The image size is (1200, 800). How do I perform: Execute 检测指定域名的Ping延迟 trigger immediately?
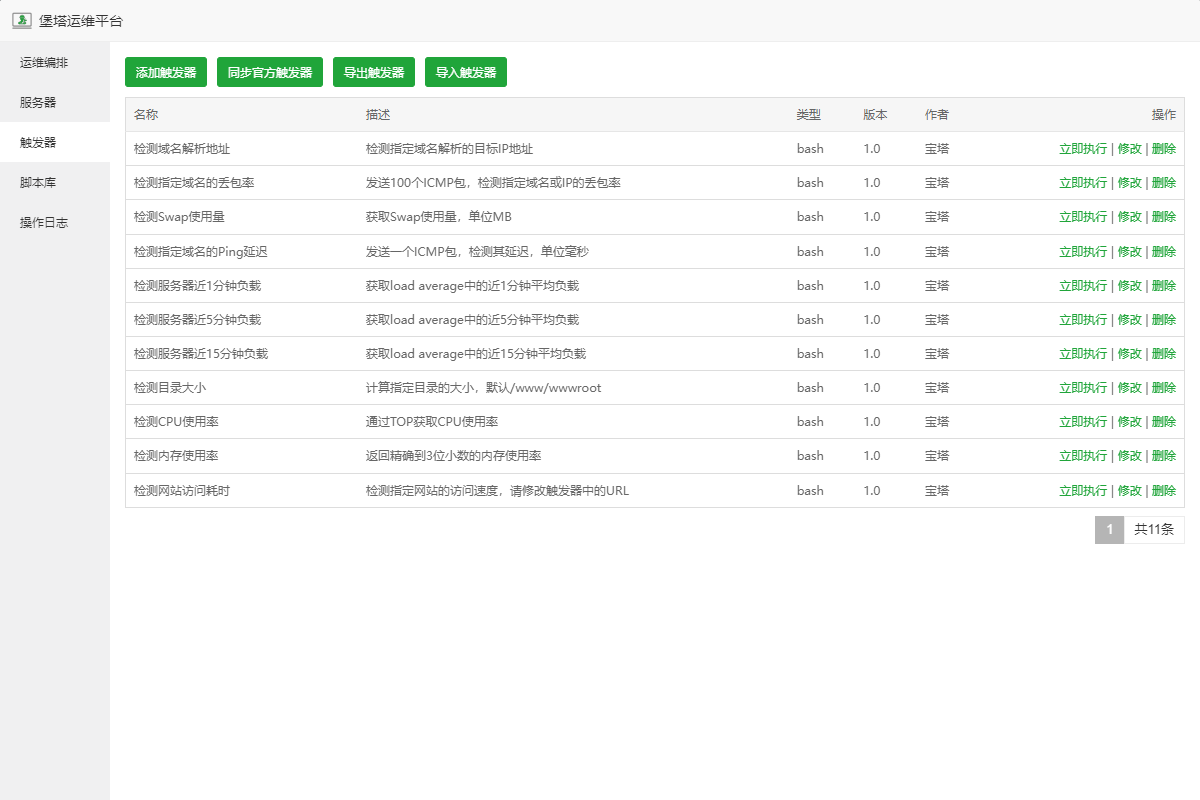pos(1082,252)
